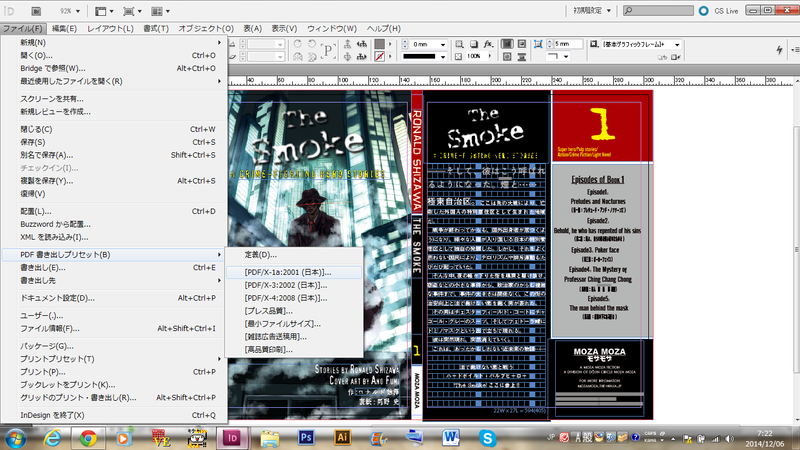Open the fx effects icon

click(488, 44)
